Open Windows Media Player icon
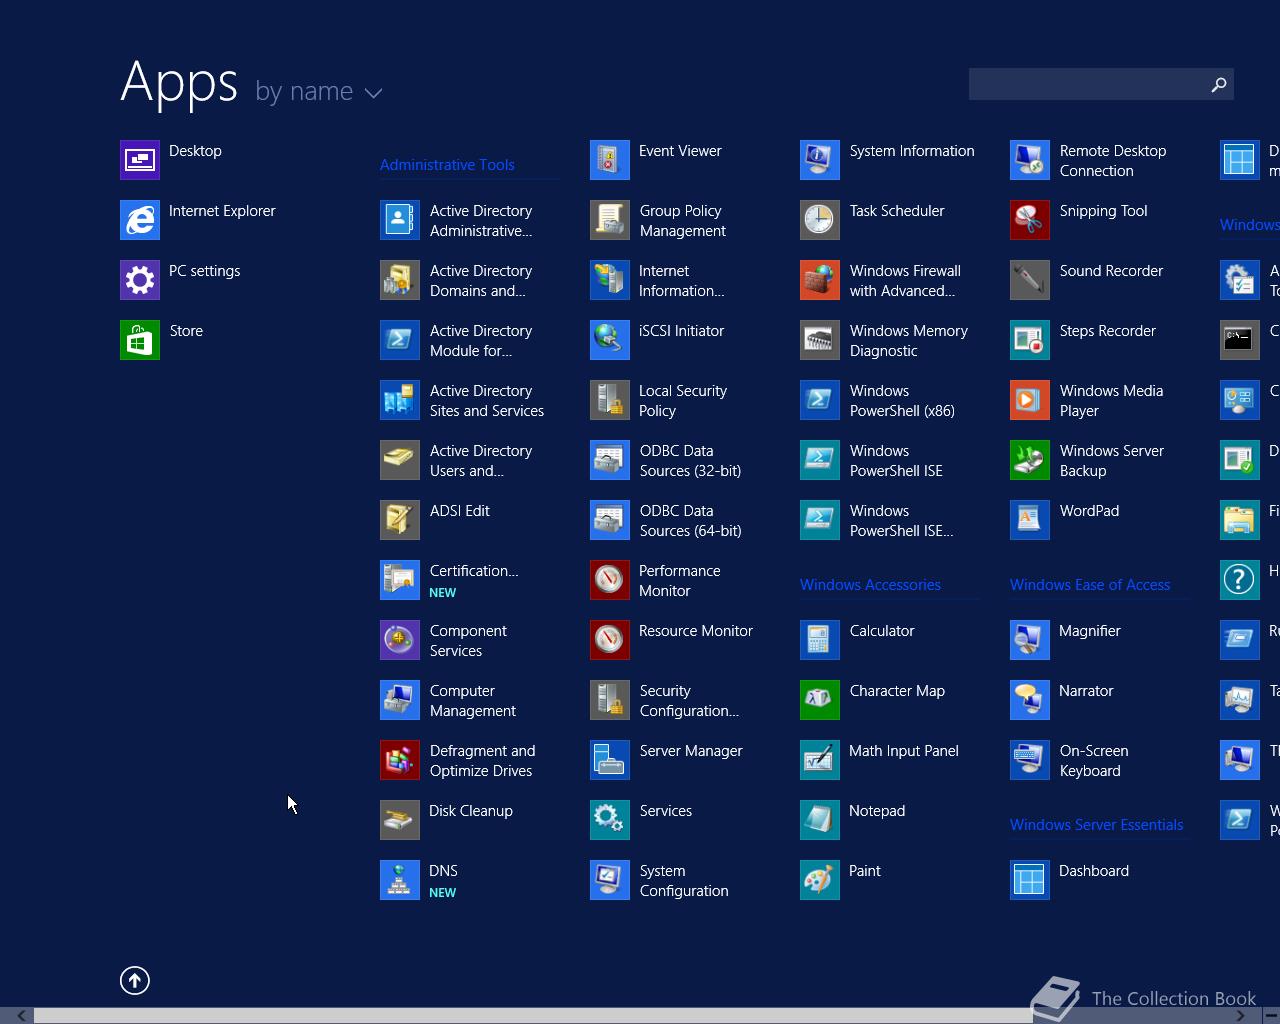This screenshot has width=1280, height=1024. coord(1030,400)
